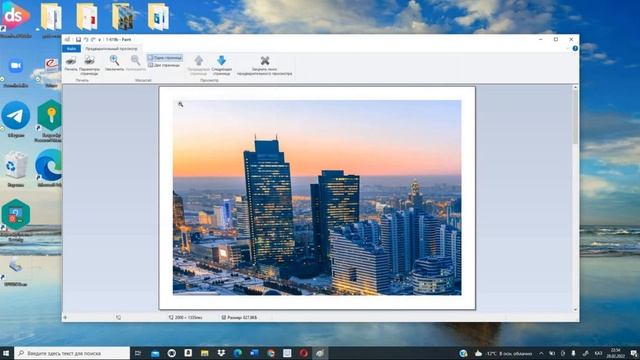Screen dimensions: 640x360
Task: Open Opera from the taskbar
Action: [304, 353]
